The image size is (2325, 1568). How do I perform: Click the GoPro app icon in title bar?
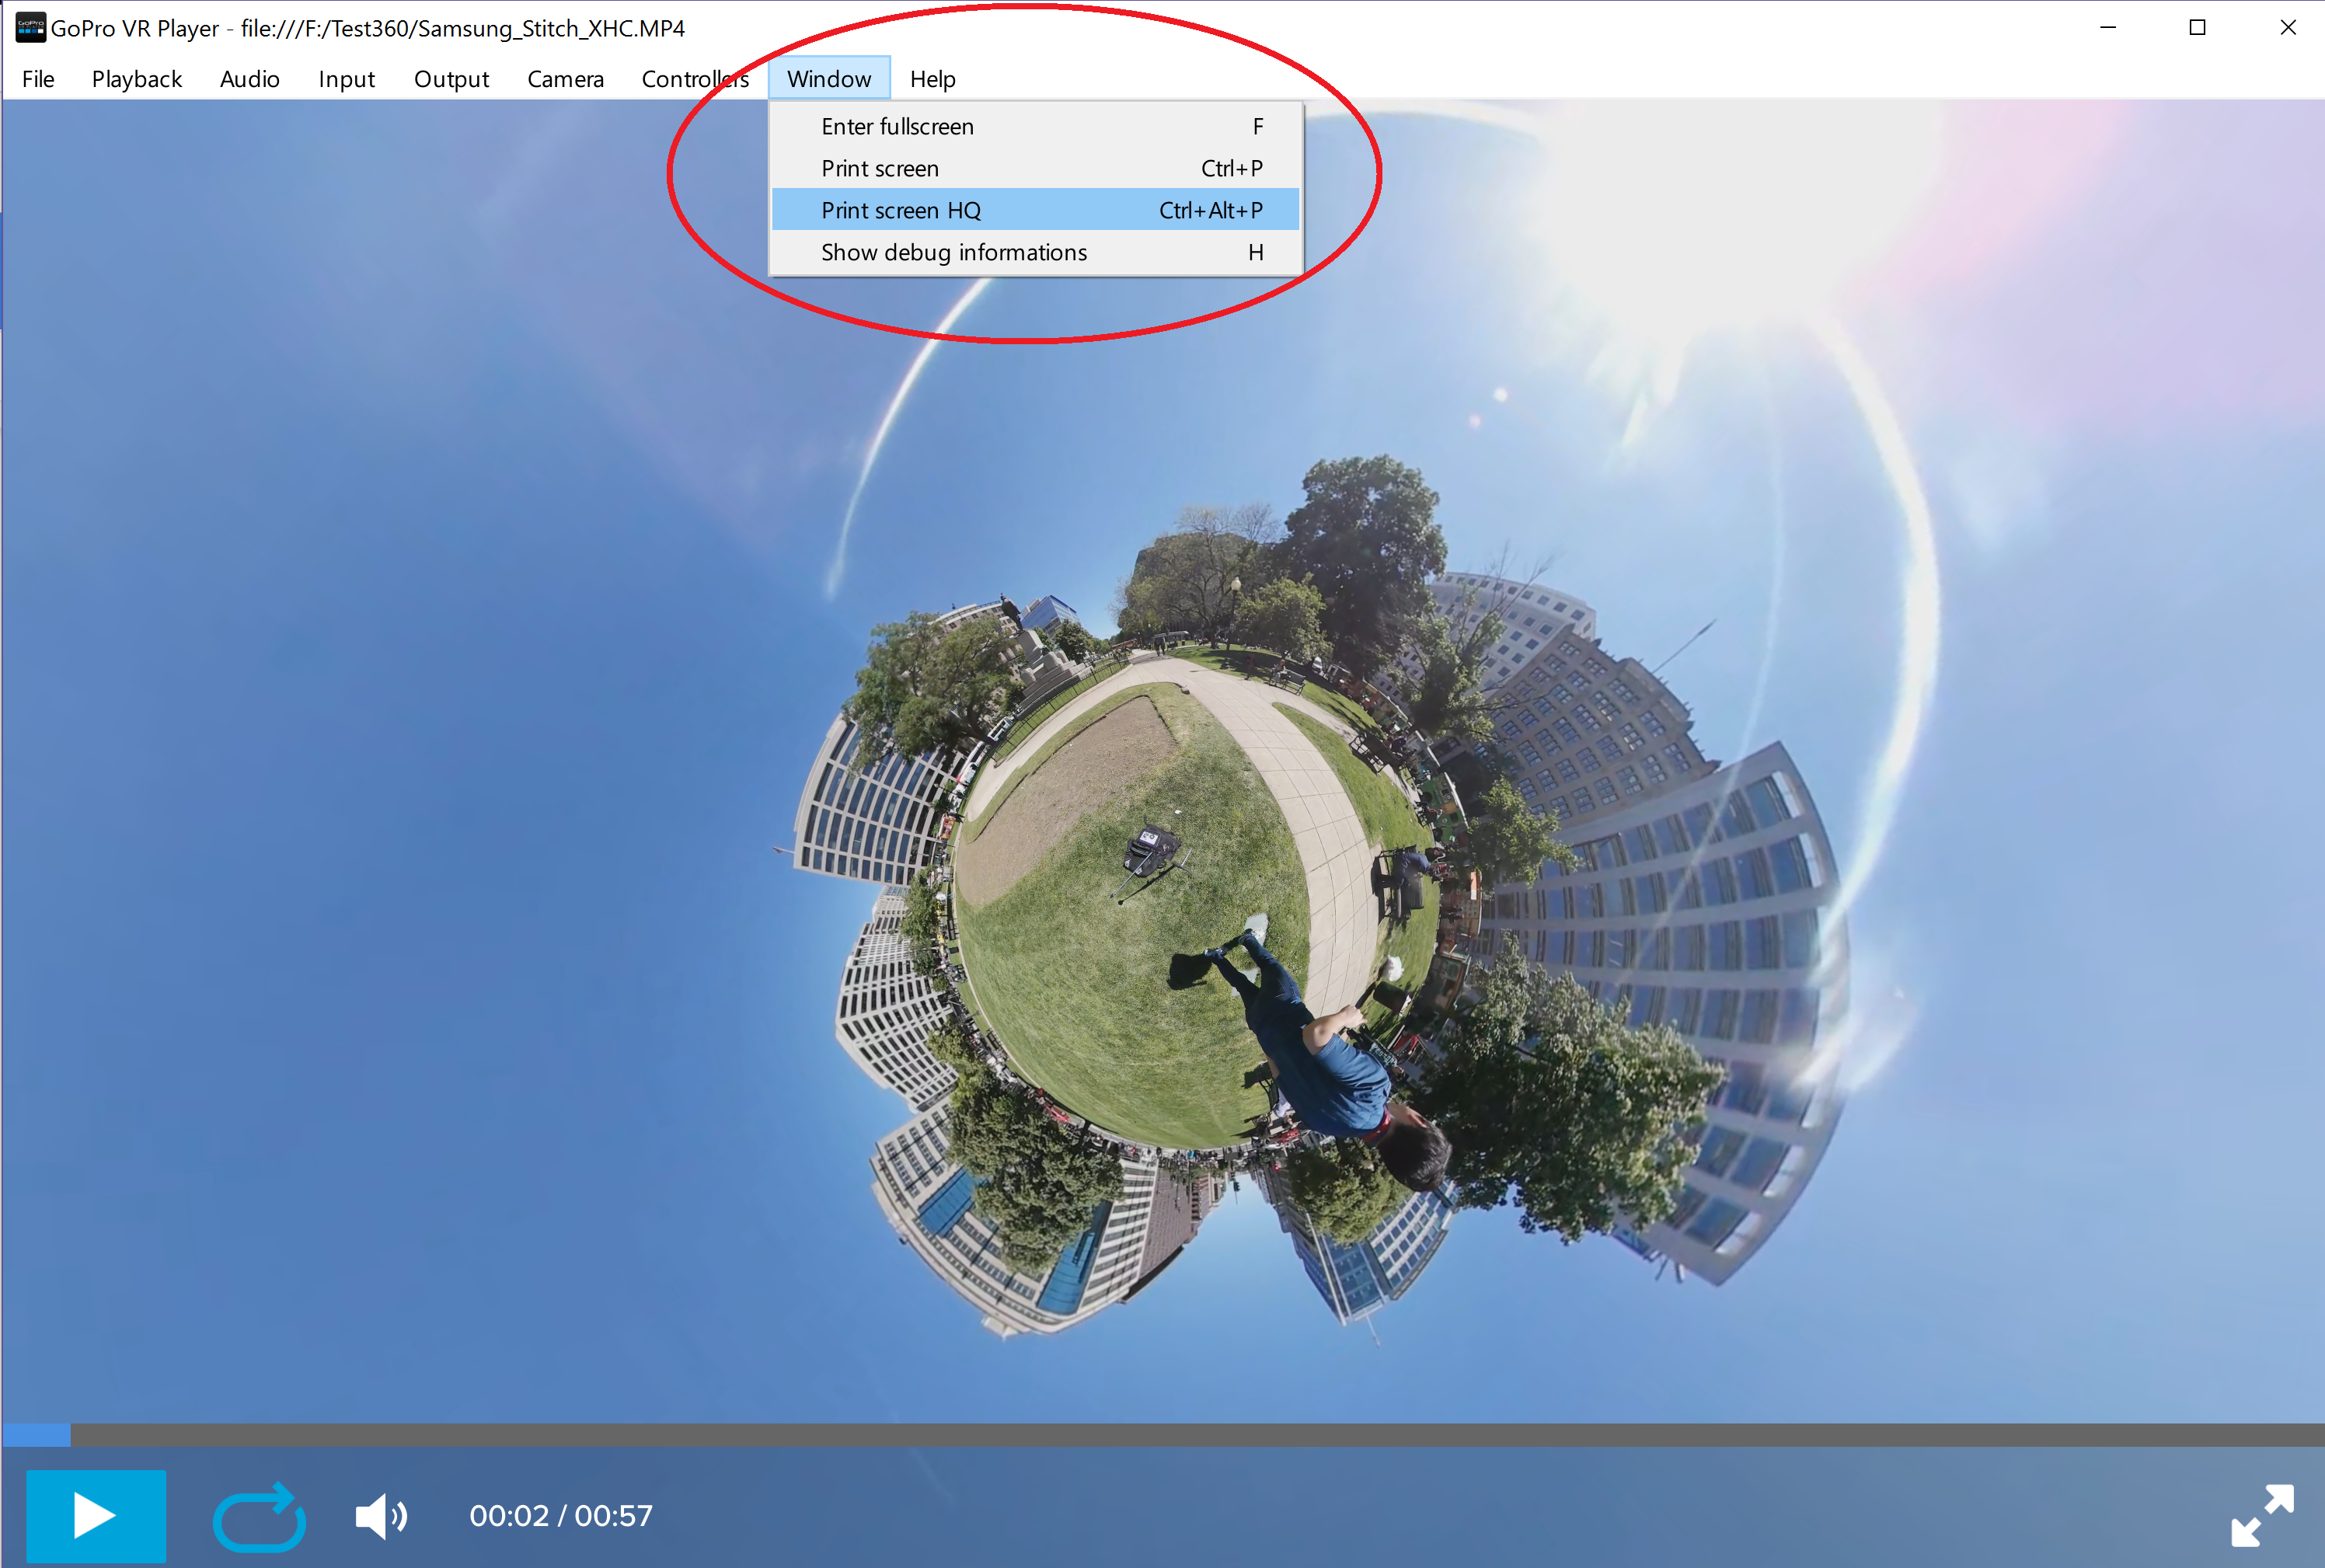(30, 28)
